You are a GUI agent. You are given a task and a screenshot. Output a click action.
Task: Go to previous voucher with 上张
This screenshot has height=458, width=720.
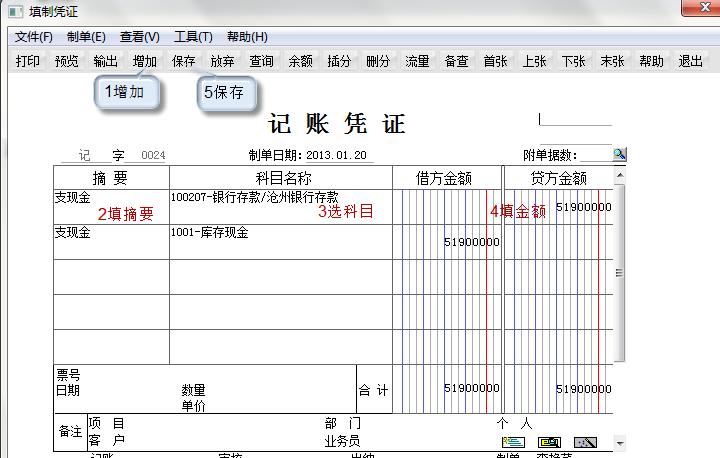(x=534, y=61)
